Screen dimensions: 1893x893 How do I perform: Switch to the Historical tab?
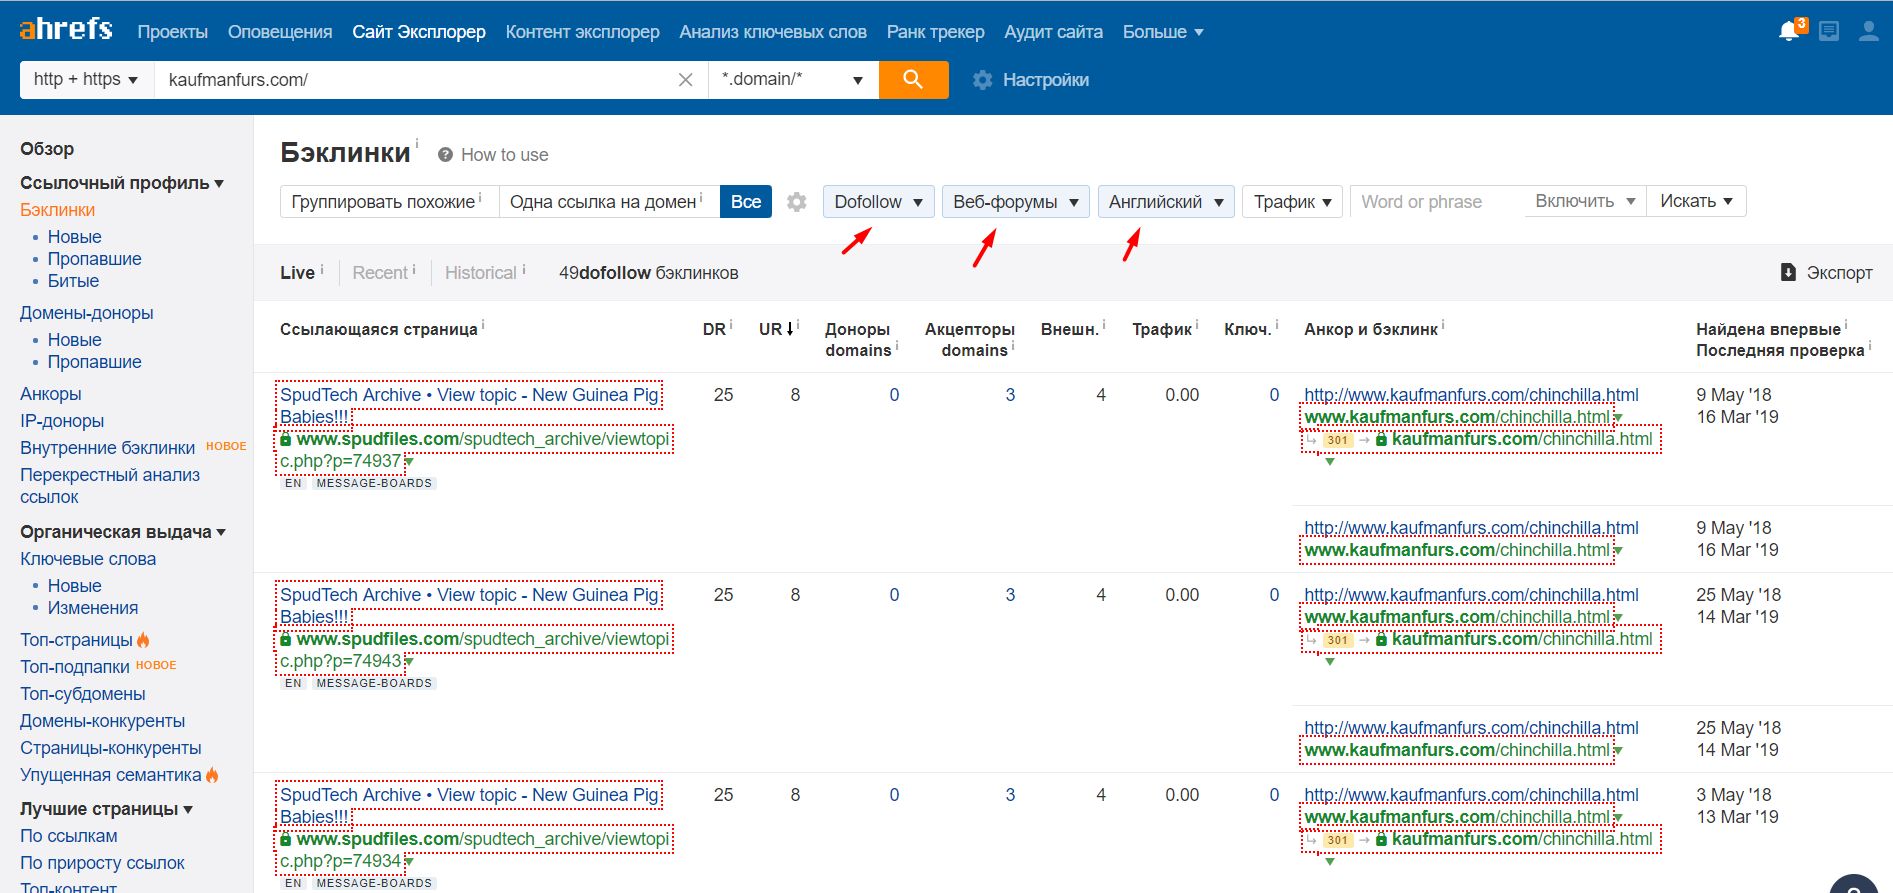pos(481,273)
